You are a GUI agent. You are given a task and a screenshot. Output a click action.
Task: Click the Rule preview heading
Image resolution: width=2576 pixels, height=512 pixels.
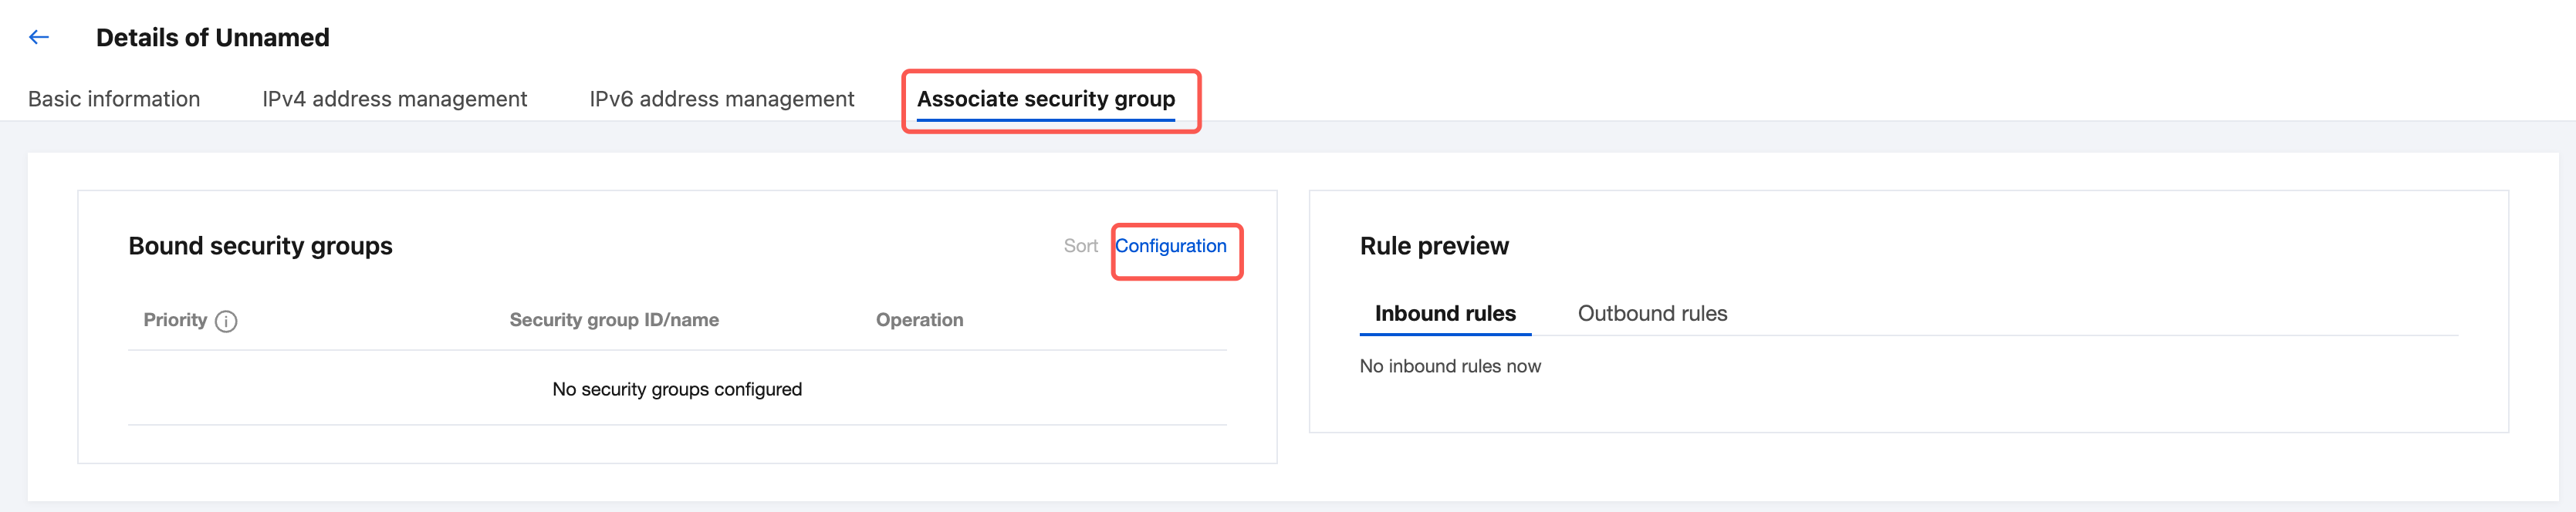coord(1433,246)
